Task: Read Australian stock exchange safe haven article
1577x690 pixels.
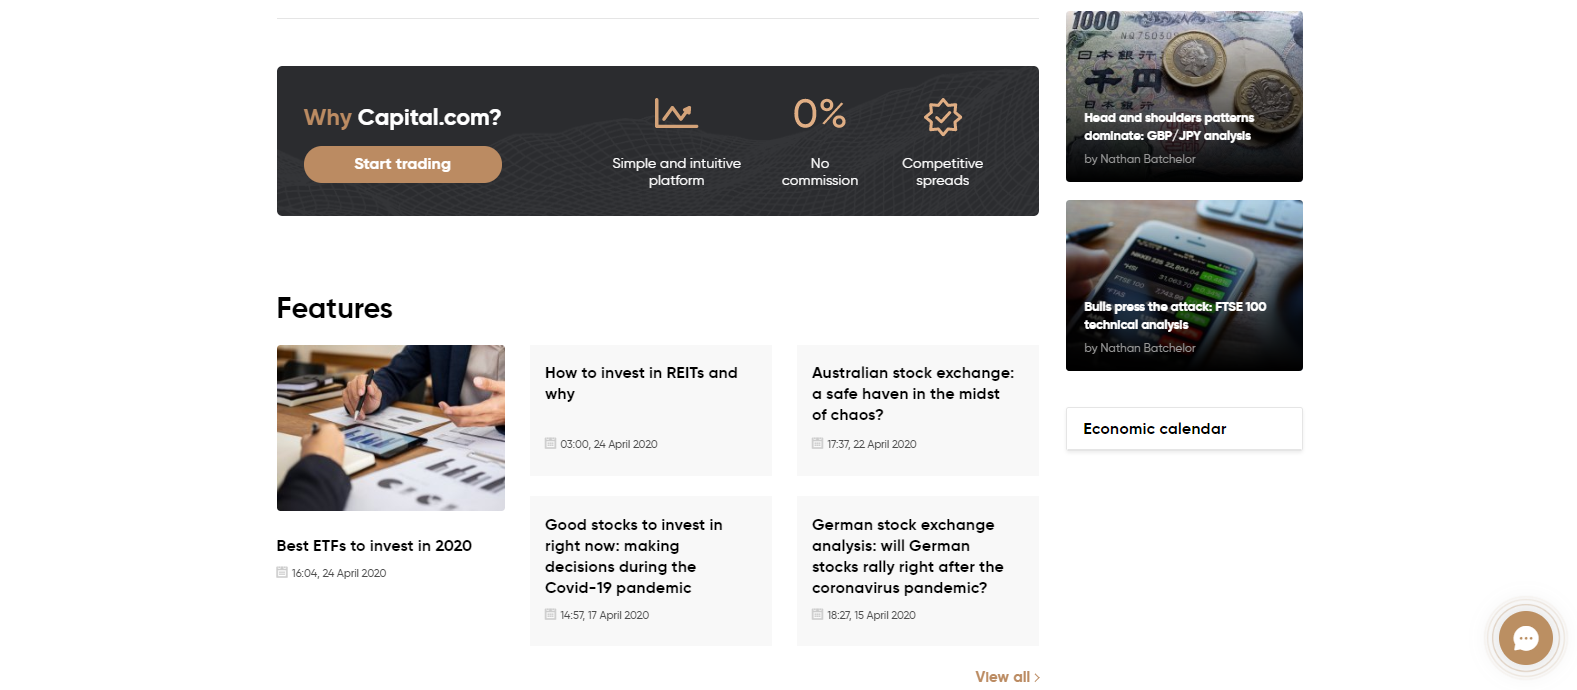Action: point(913,394)
